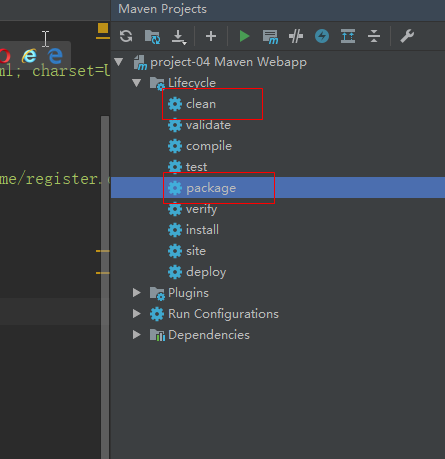
Task: Select the site lifecycle goal
Action: coord(196,251)
